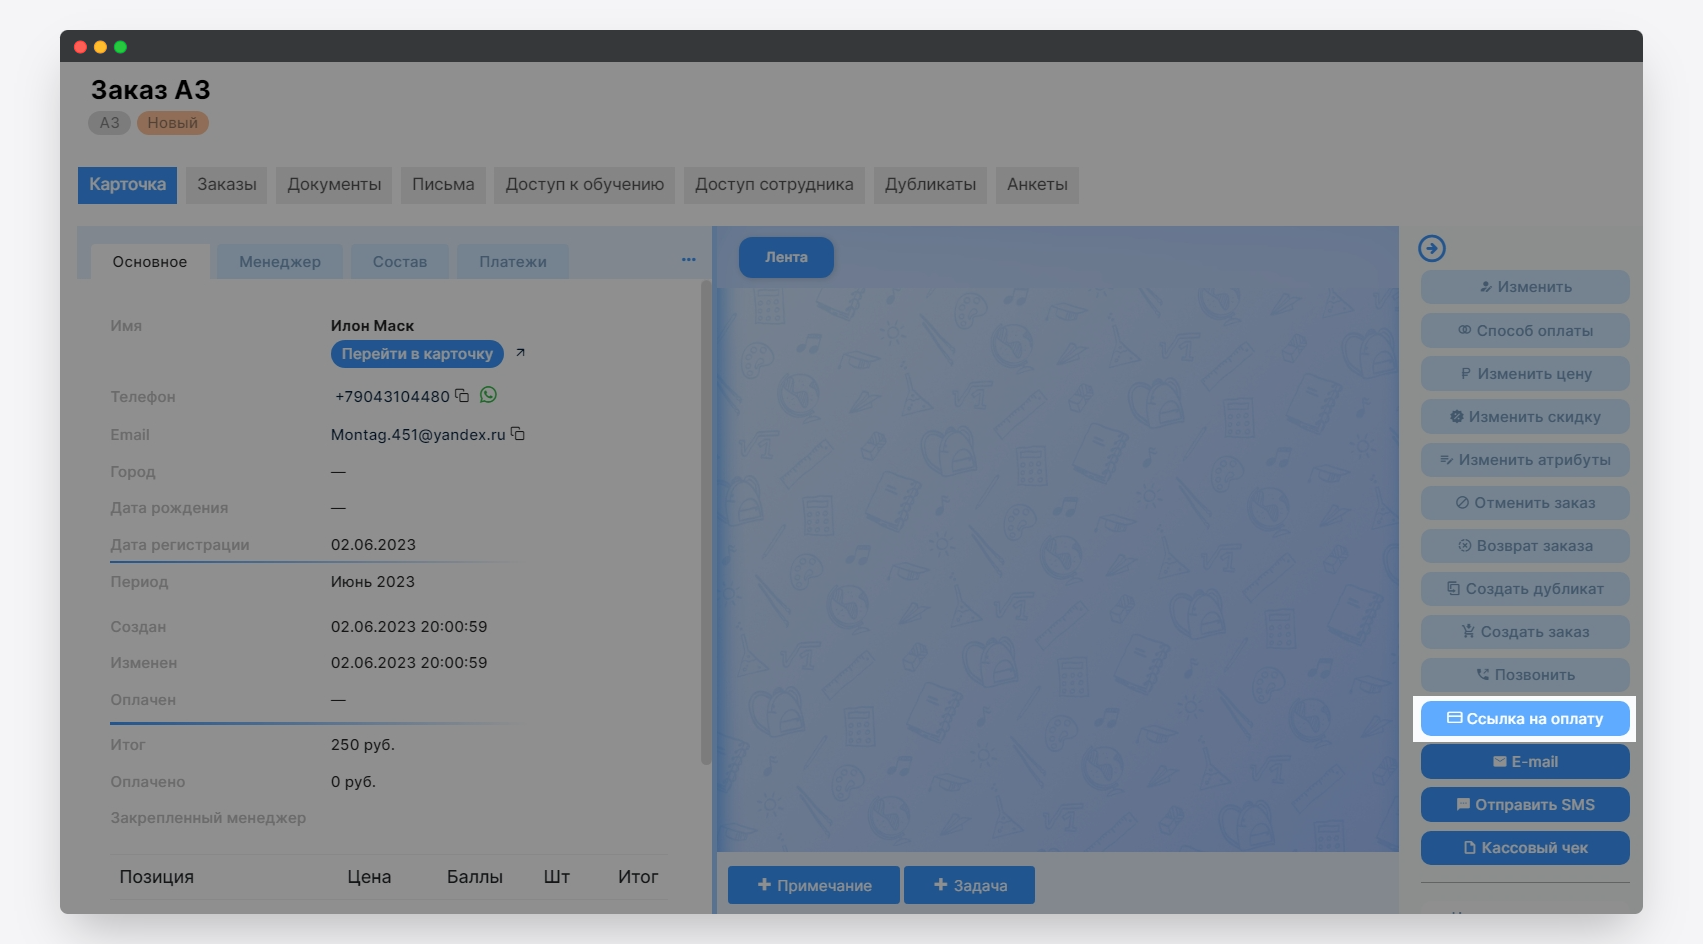The width and height of the screenshot is (1703, 944).
Task: Click the 'Ссылка на оплату' payment link button
Action: [x=1525, y=719]
